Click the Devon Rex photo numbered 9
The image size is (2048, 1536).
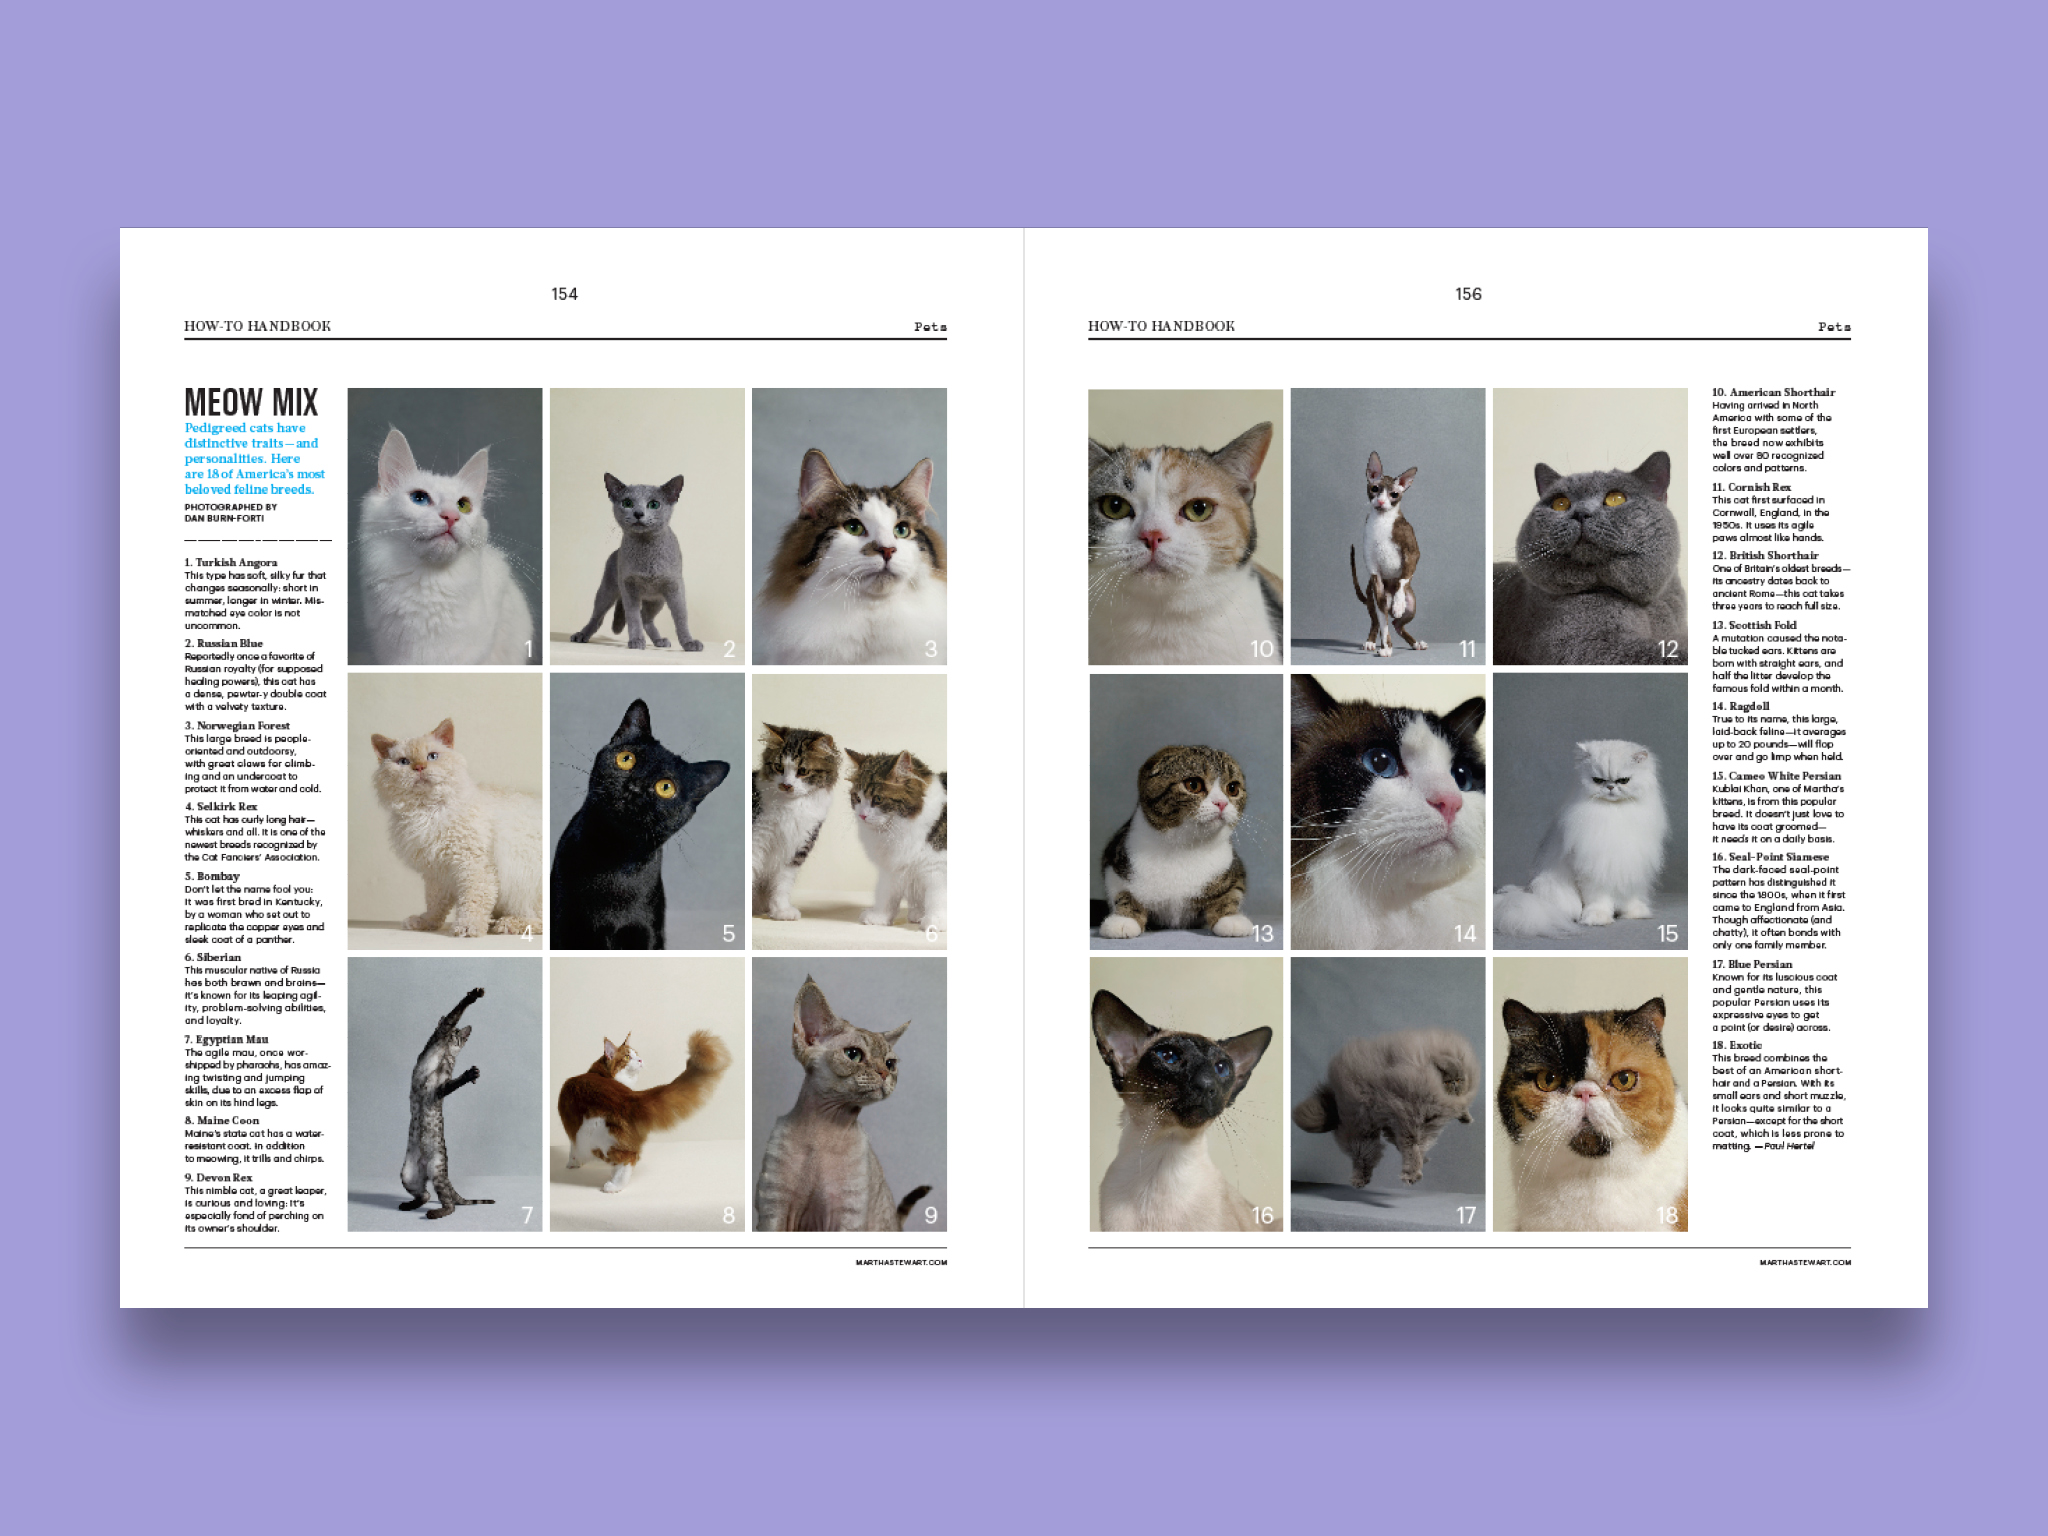pos(849,1094)
